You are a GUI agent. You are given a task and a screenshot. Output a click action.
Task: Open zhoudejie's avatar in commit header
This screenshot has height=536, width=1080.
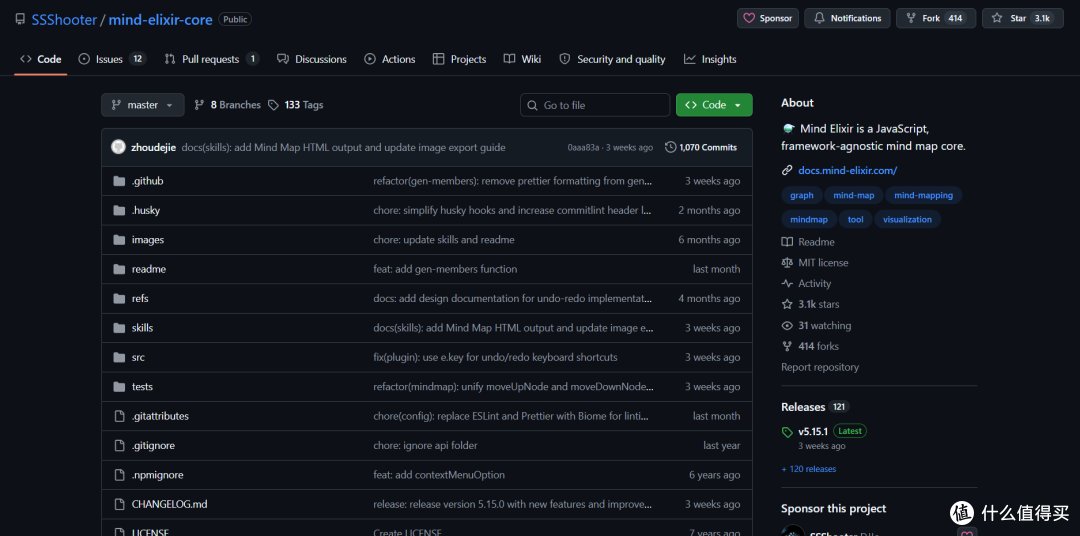[x=118, y=147]
